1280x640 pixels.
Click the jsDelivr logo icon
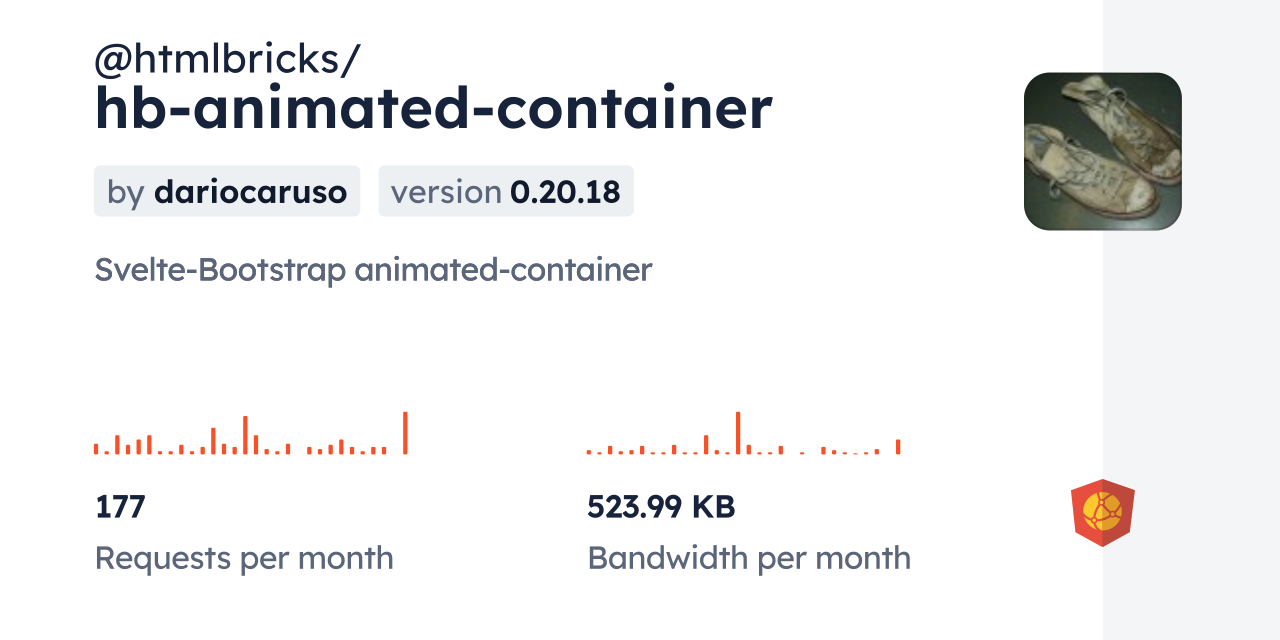tap(1102, 513)
